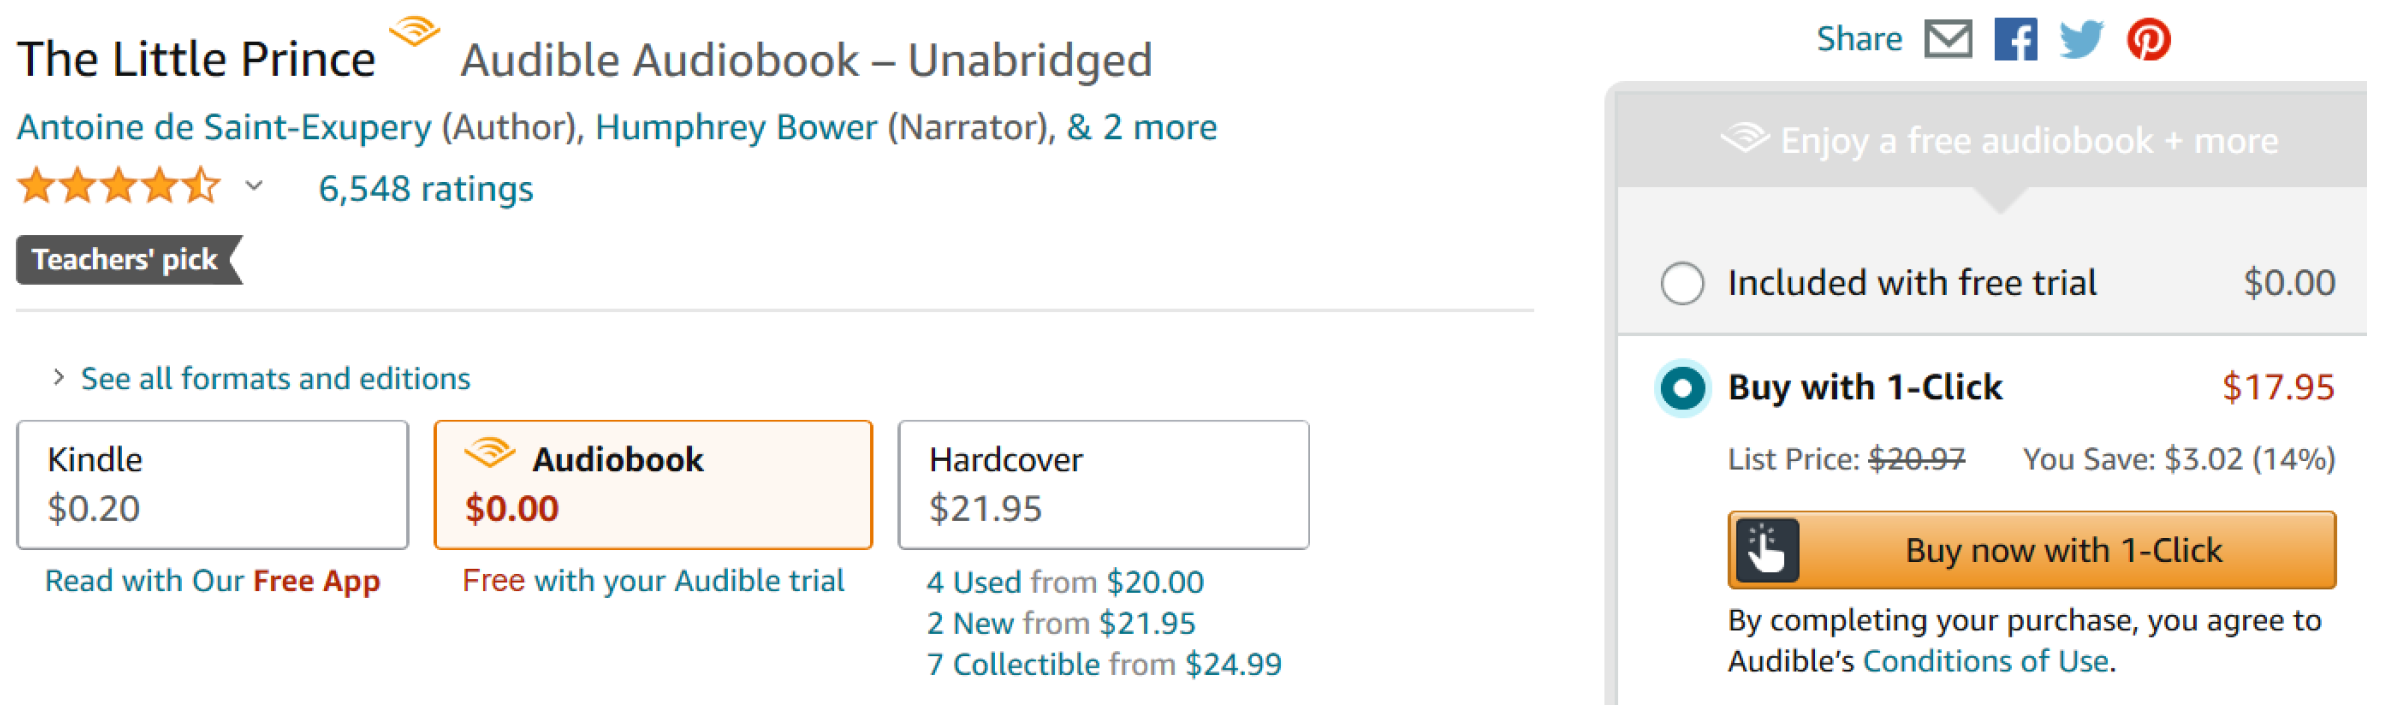Select Included with free trial option
Viewport: 2381px width, 720px height.
1682,283
